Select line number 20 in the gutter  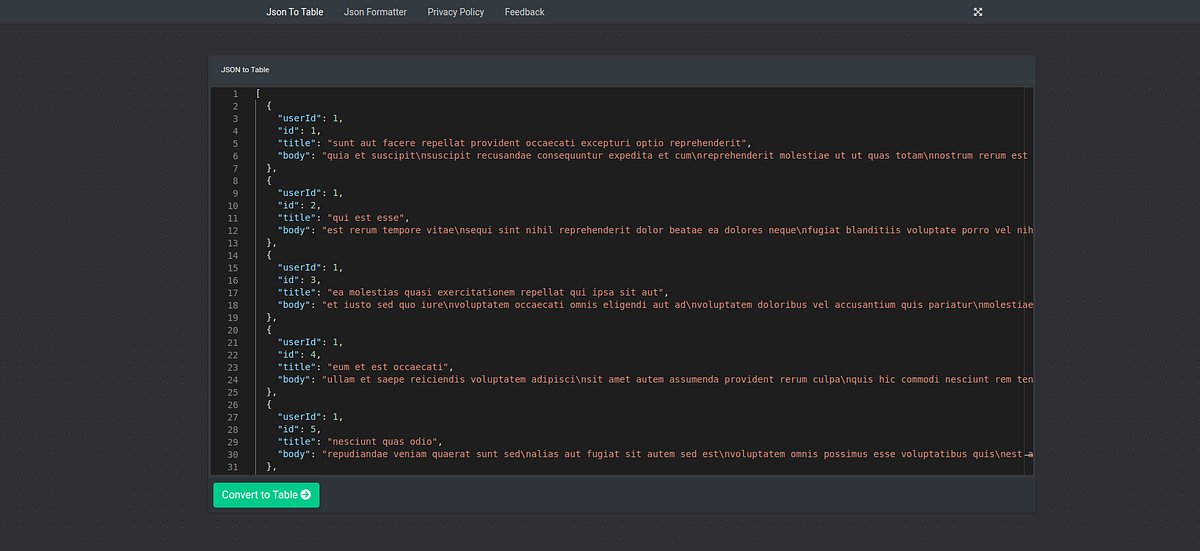[234, 330]
